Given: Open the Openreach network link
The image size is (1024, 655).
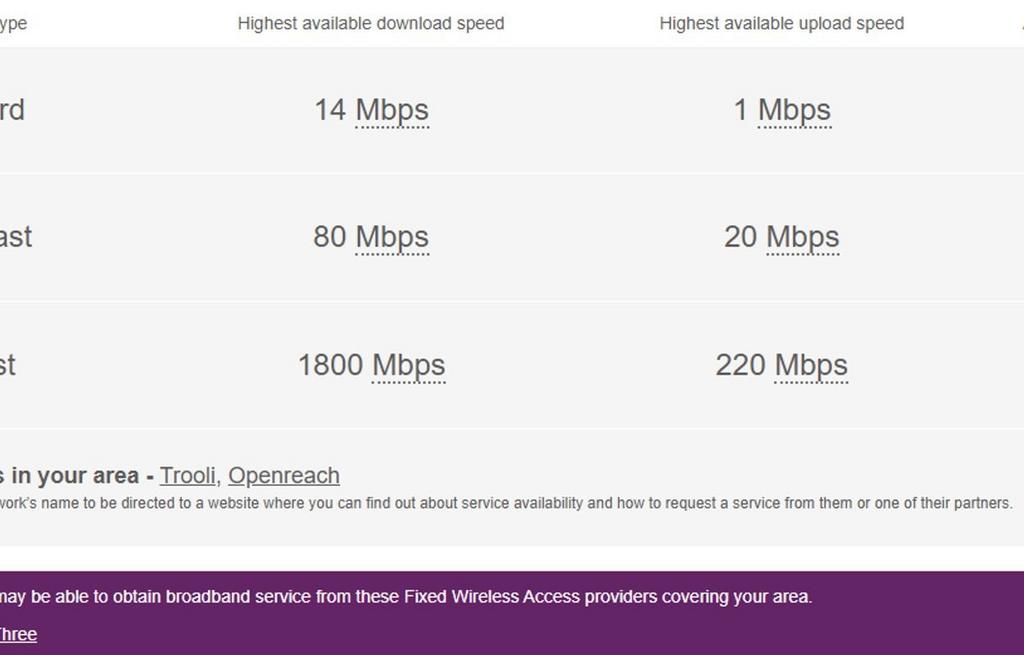Looking at the screenshot, I should (284, 475).
